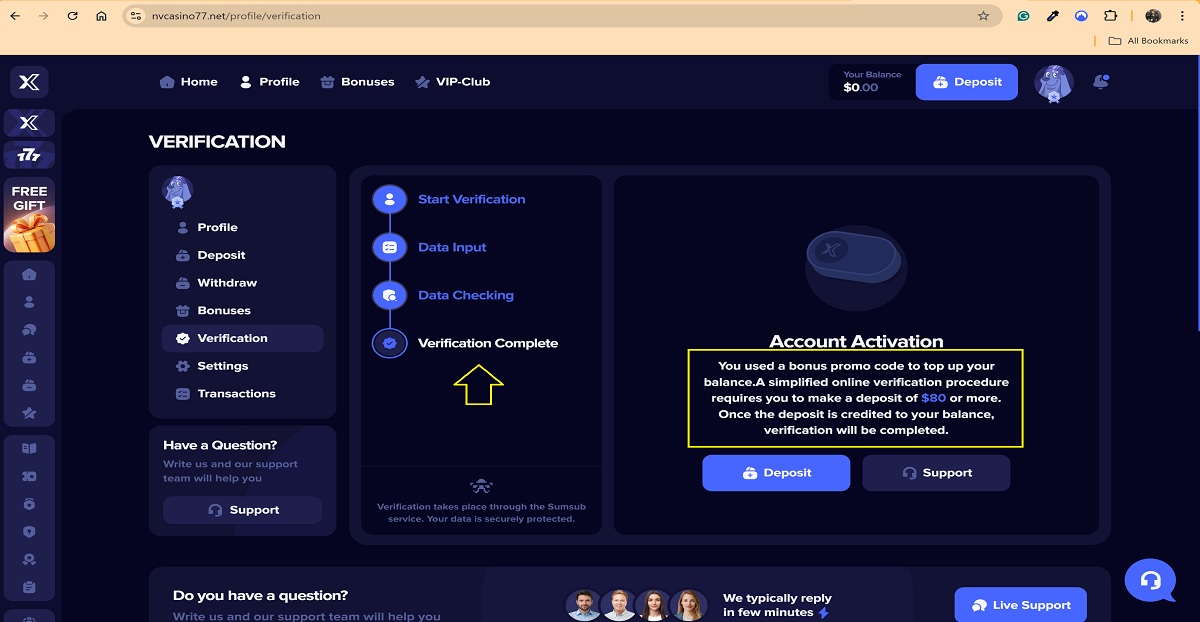The height and width of the screenshot is (622, 1200).
Task: Open Transactions in profile menu
Action: [236, 394]
